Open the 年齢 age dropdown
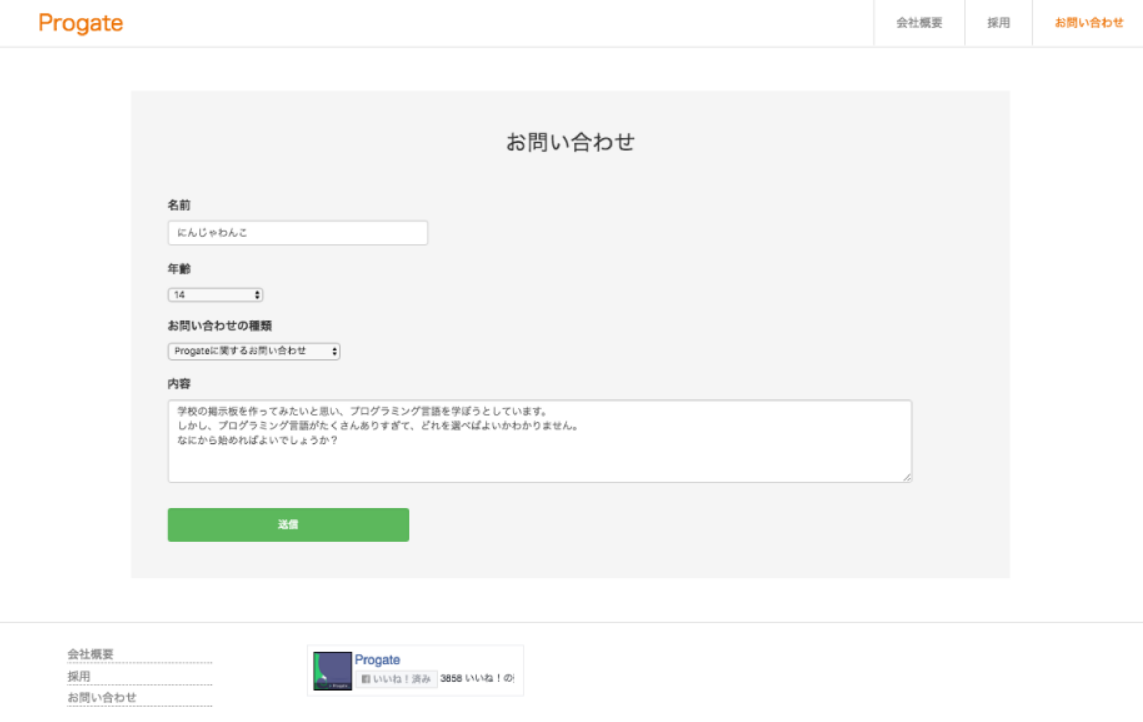This screenshot has height=722, width=1143. (x=213, y=294)
